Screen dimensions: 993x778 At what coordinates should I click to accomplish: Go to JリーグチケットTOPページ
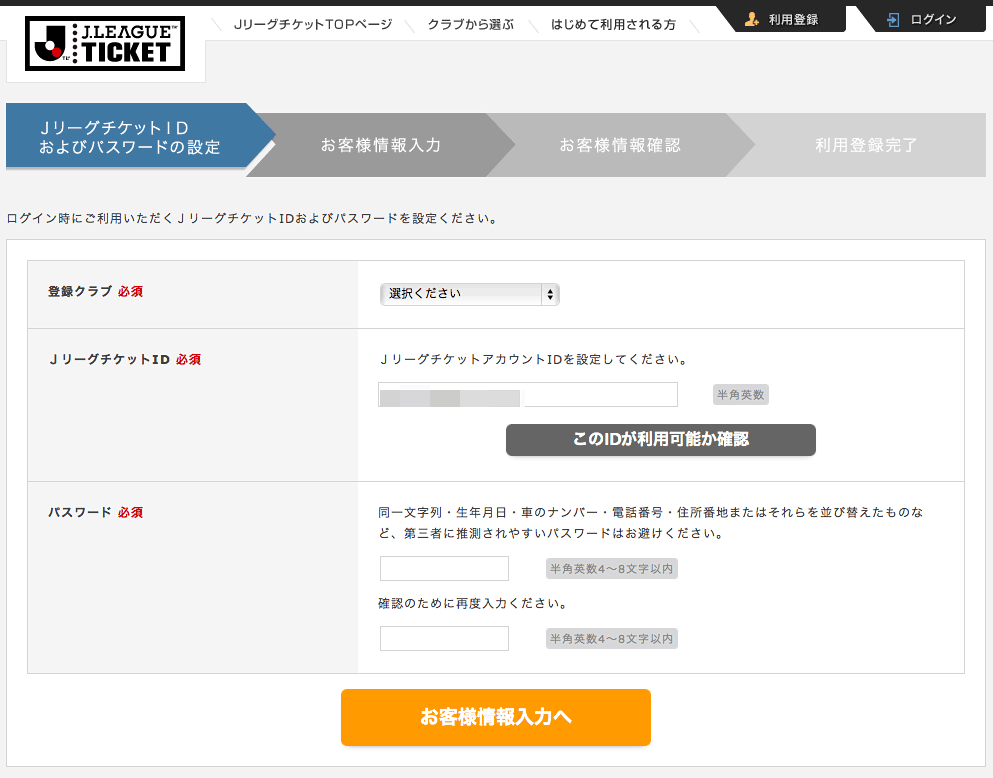[313, 25]
